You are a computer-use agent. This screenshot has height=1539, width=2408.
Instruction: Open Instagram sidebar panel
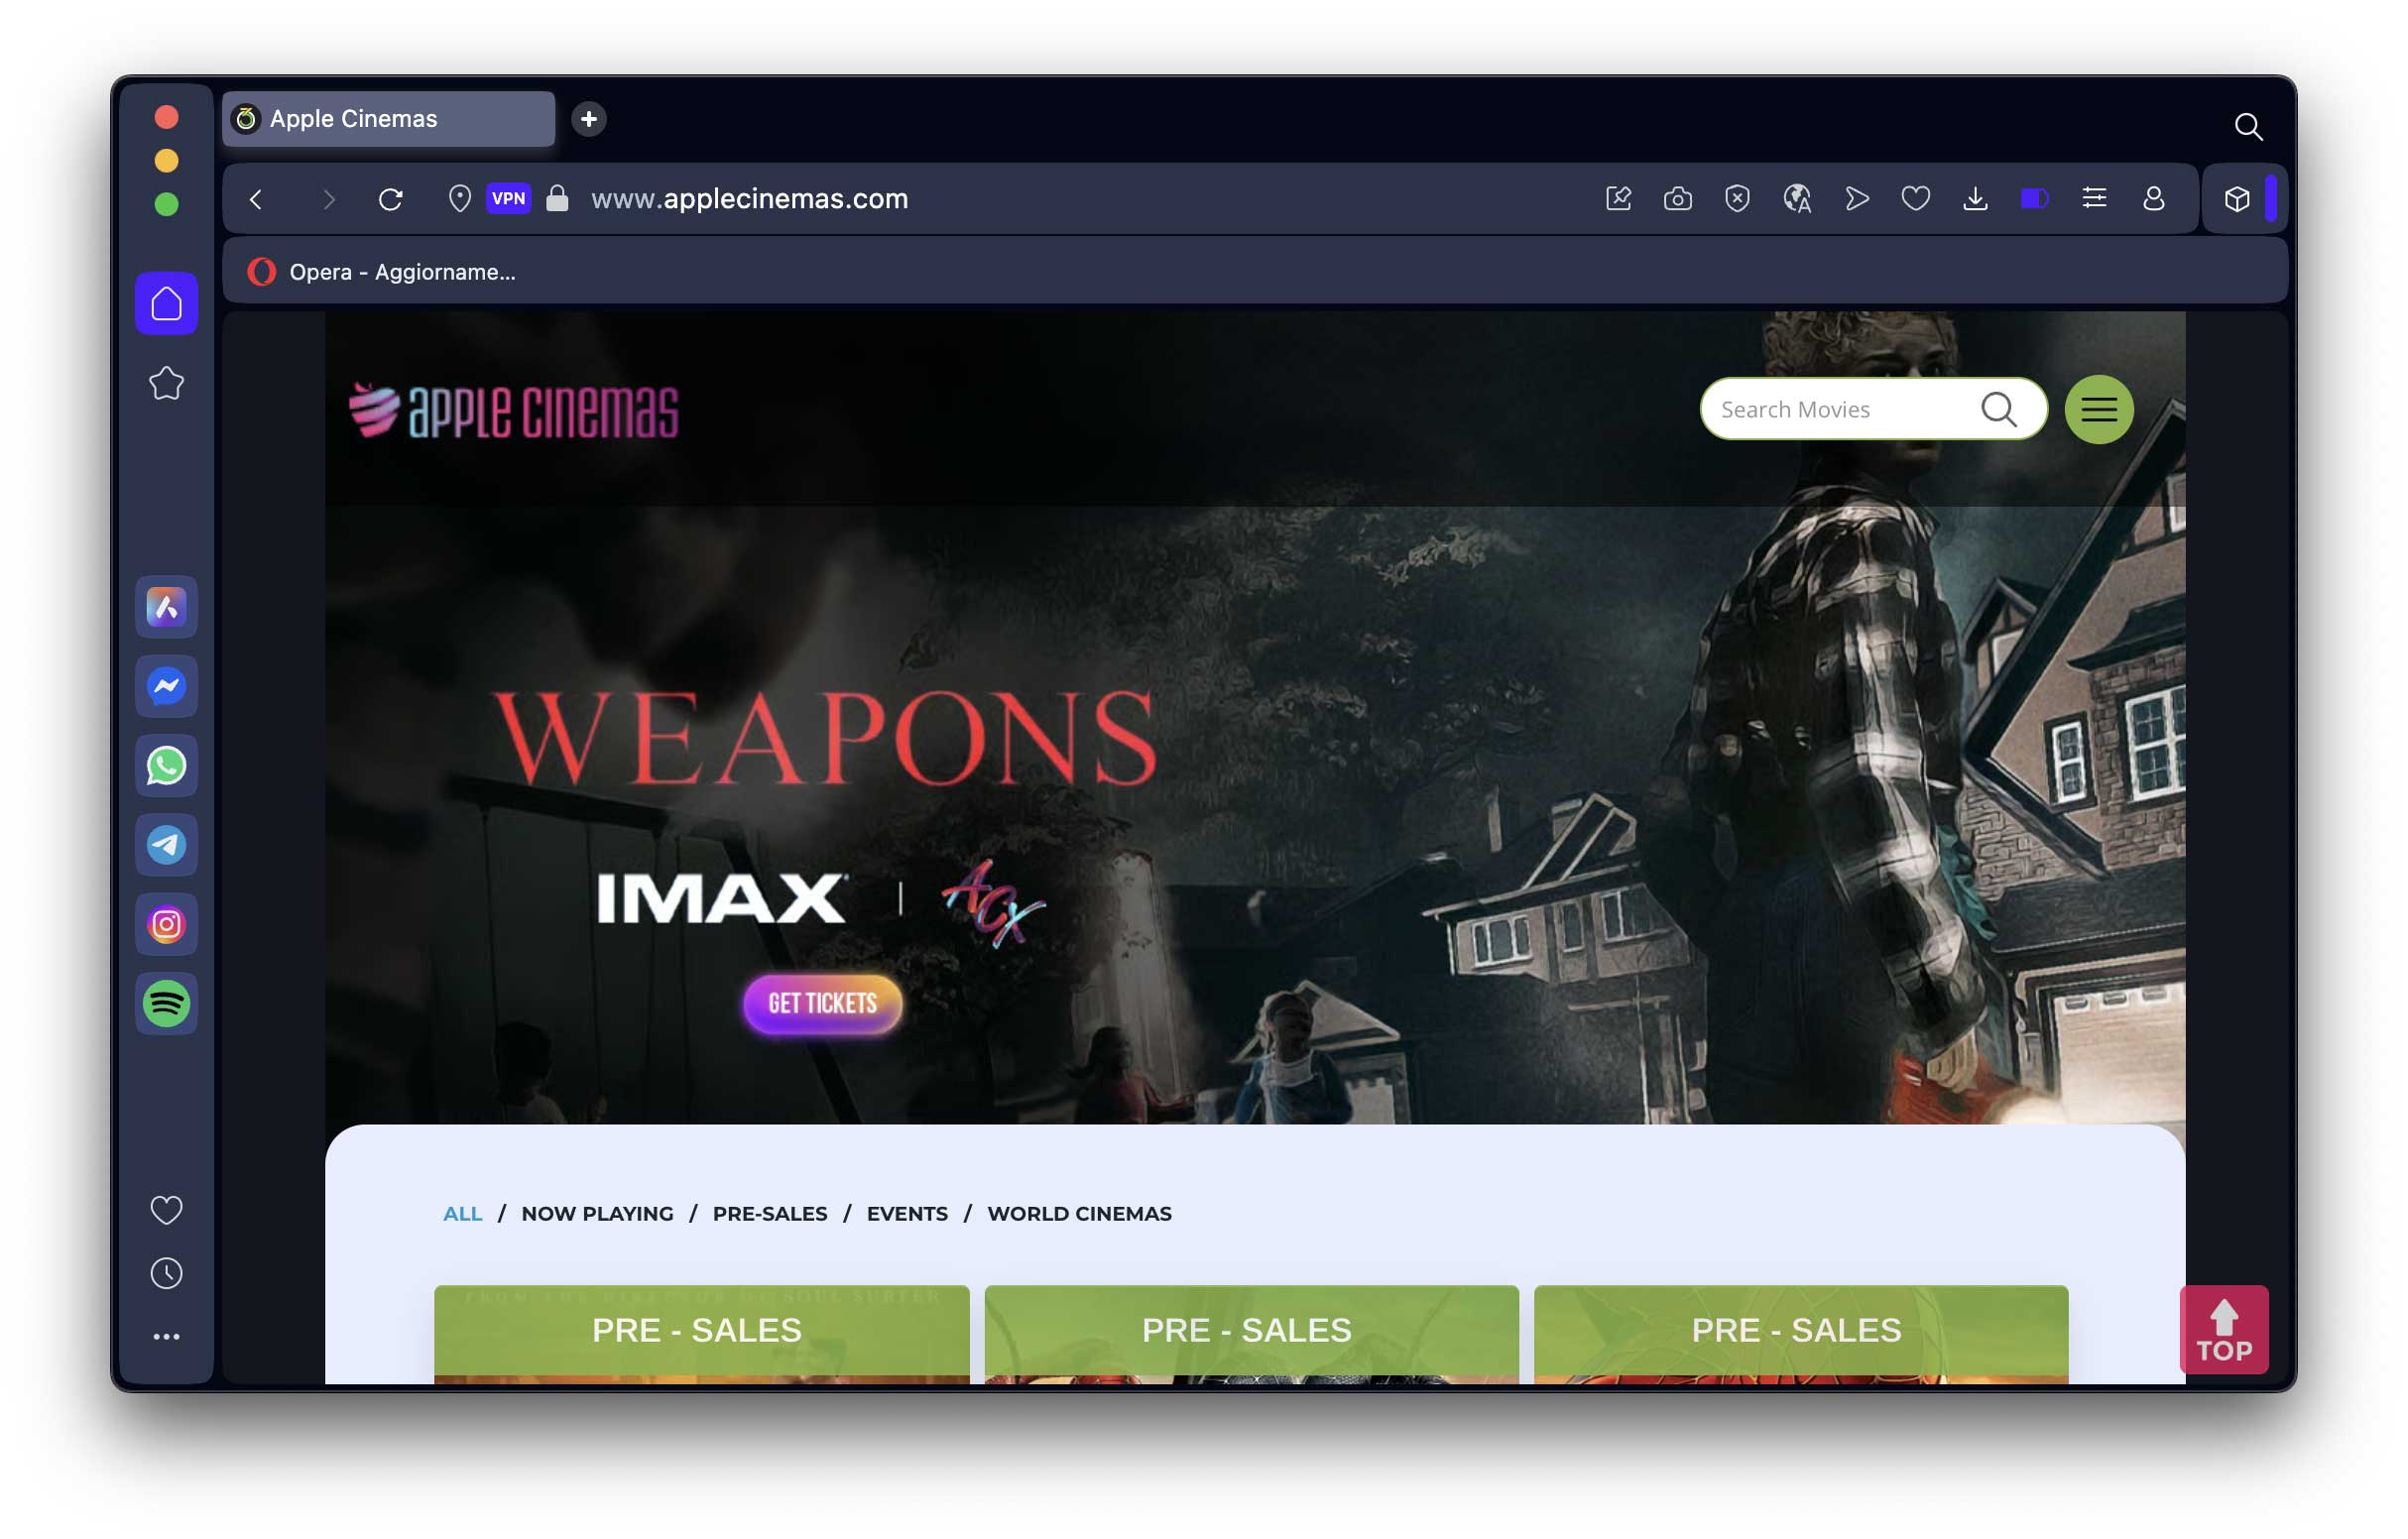click(166, 924)
